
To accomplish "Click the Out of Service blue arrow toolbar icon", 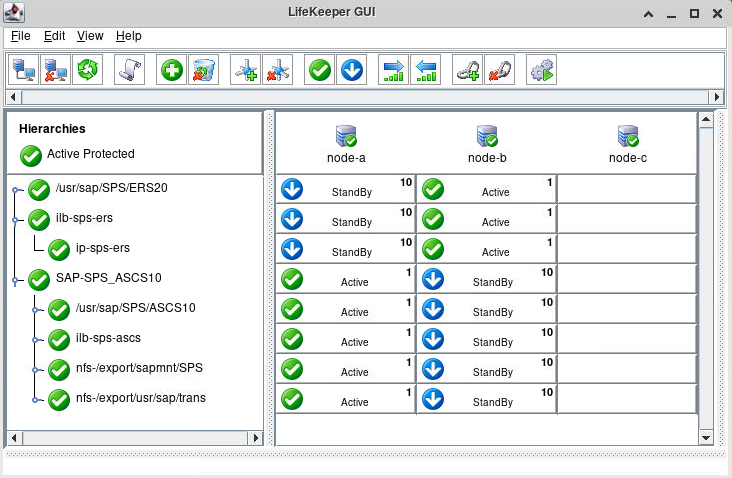I will click(x=352, y=70).
